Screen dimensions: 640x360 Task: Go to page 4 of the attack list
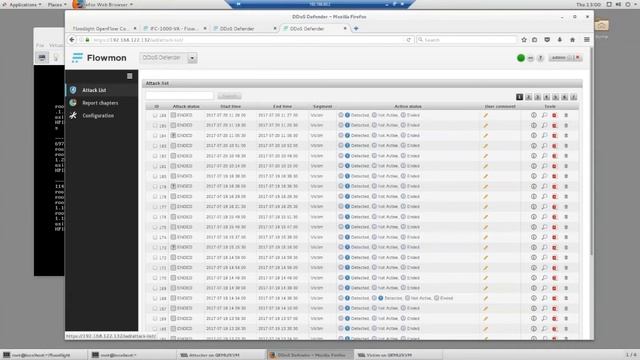[x=547, y=97]
